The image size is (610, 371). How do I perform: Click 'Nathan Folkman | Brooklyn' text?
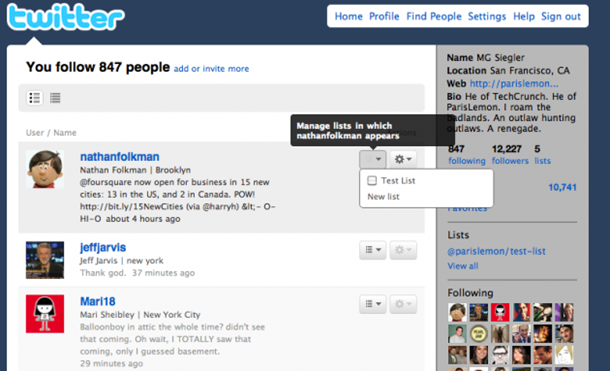[135, 170]
